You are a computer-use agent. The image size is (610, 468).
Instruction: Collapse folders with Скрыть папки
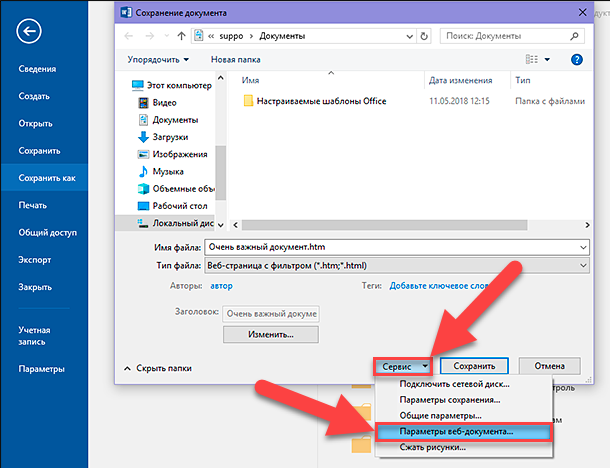click(x=158, y=368)
